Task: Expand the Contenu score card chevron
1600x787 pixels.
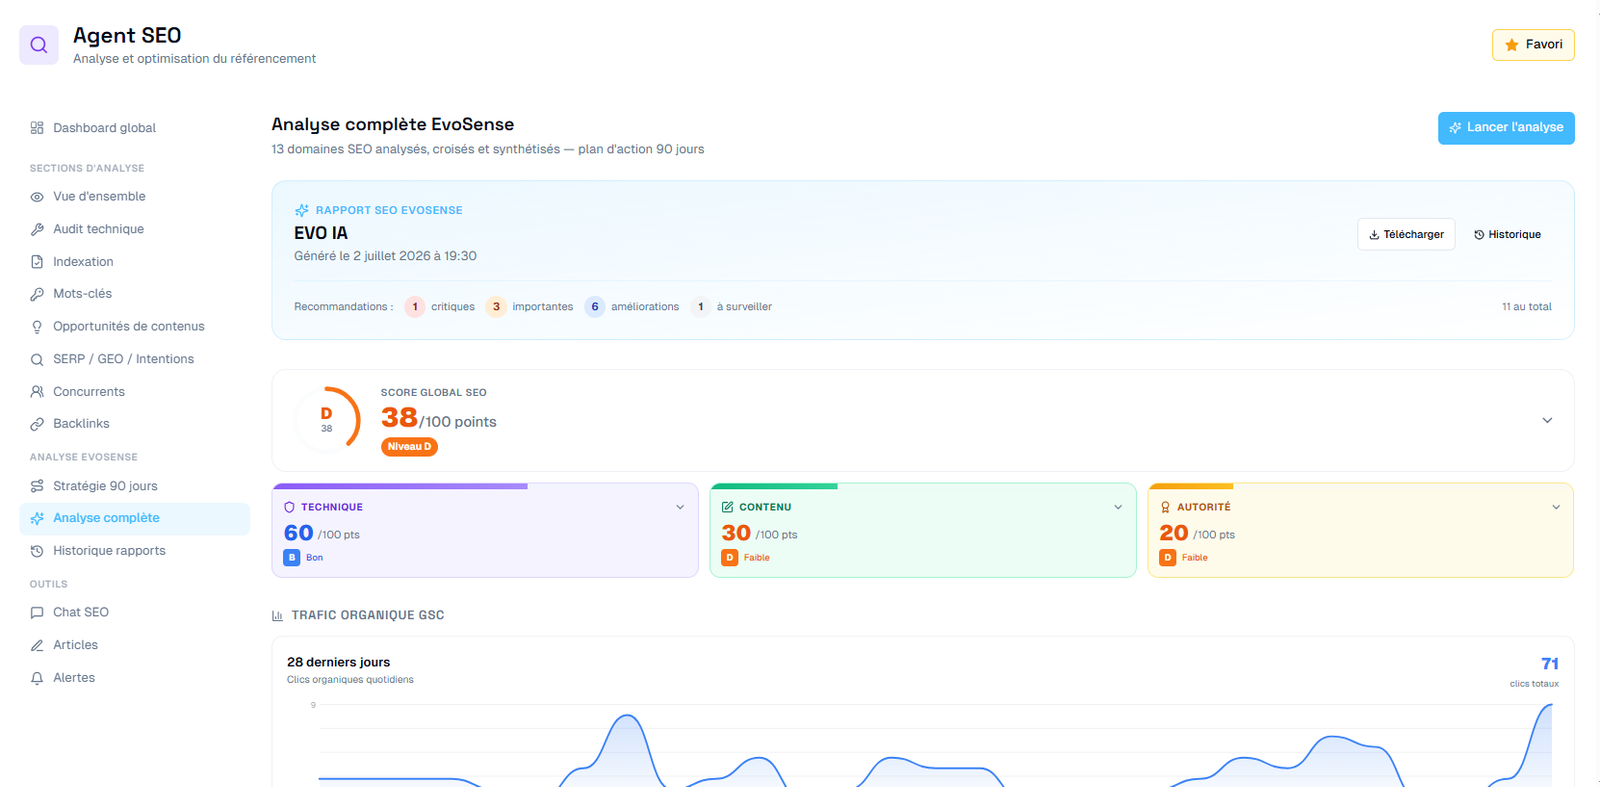Action: (x=1118, y=507)
